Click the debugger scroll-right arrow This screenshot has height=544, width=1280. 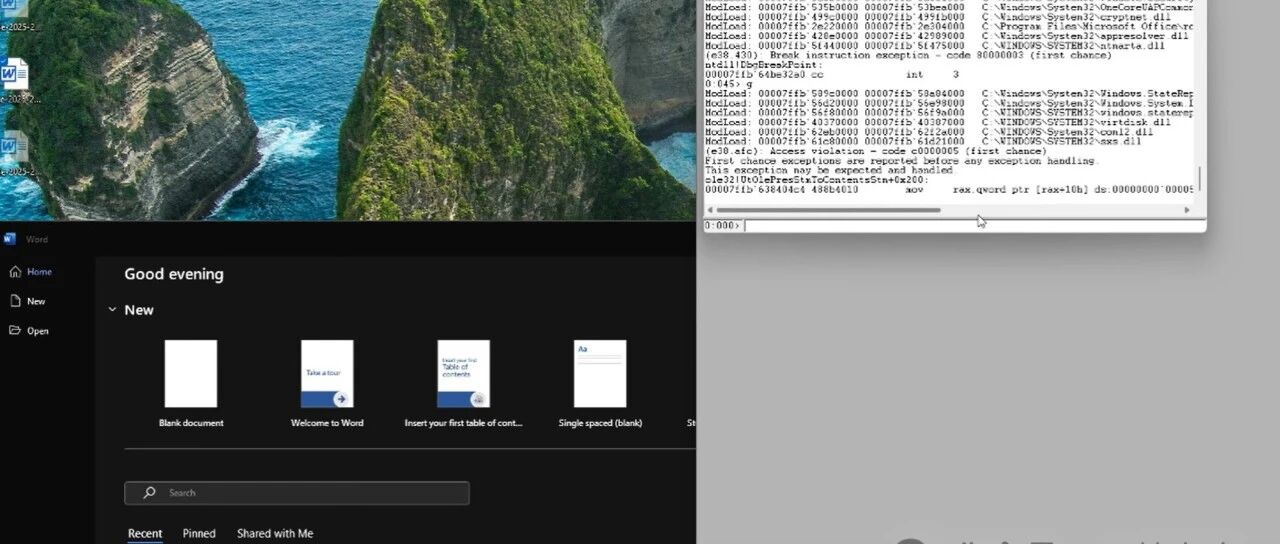1187,210
